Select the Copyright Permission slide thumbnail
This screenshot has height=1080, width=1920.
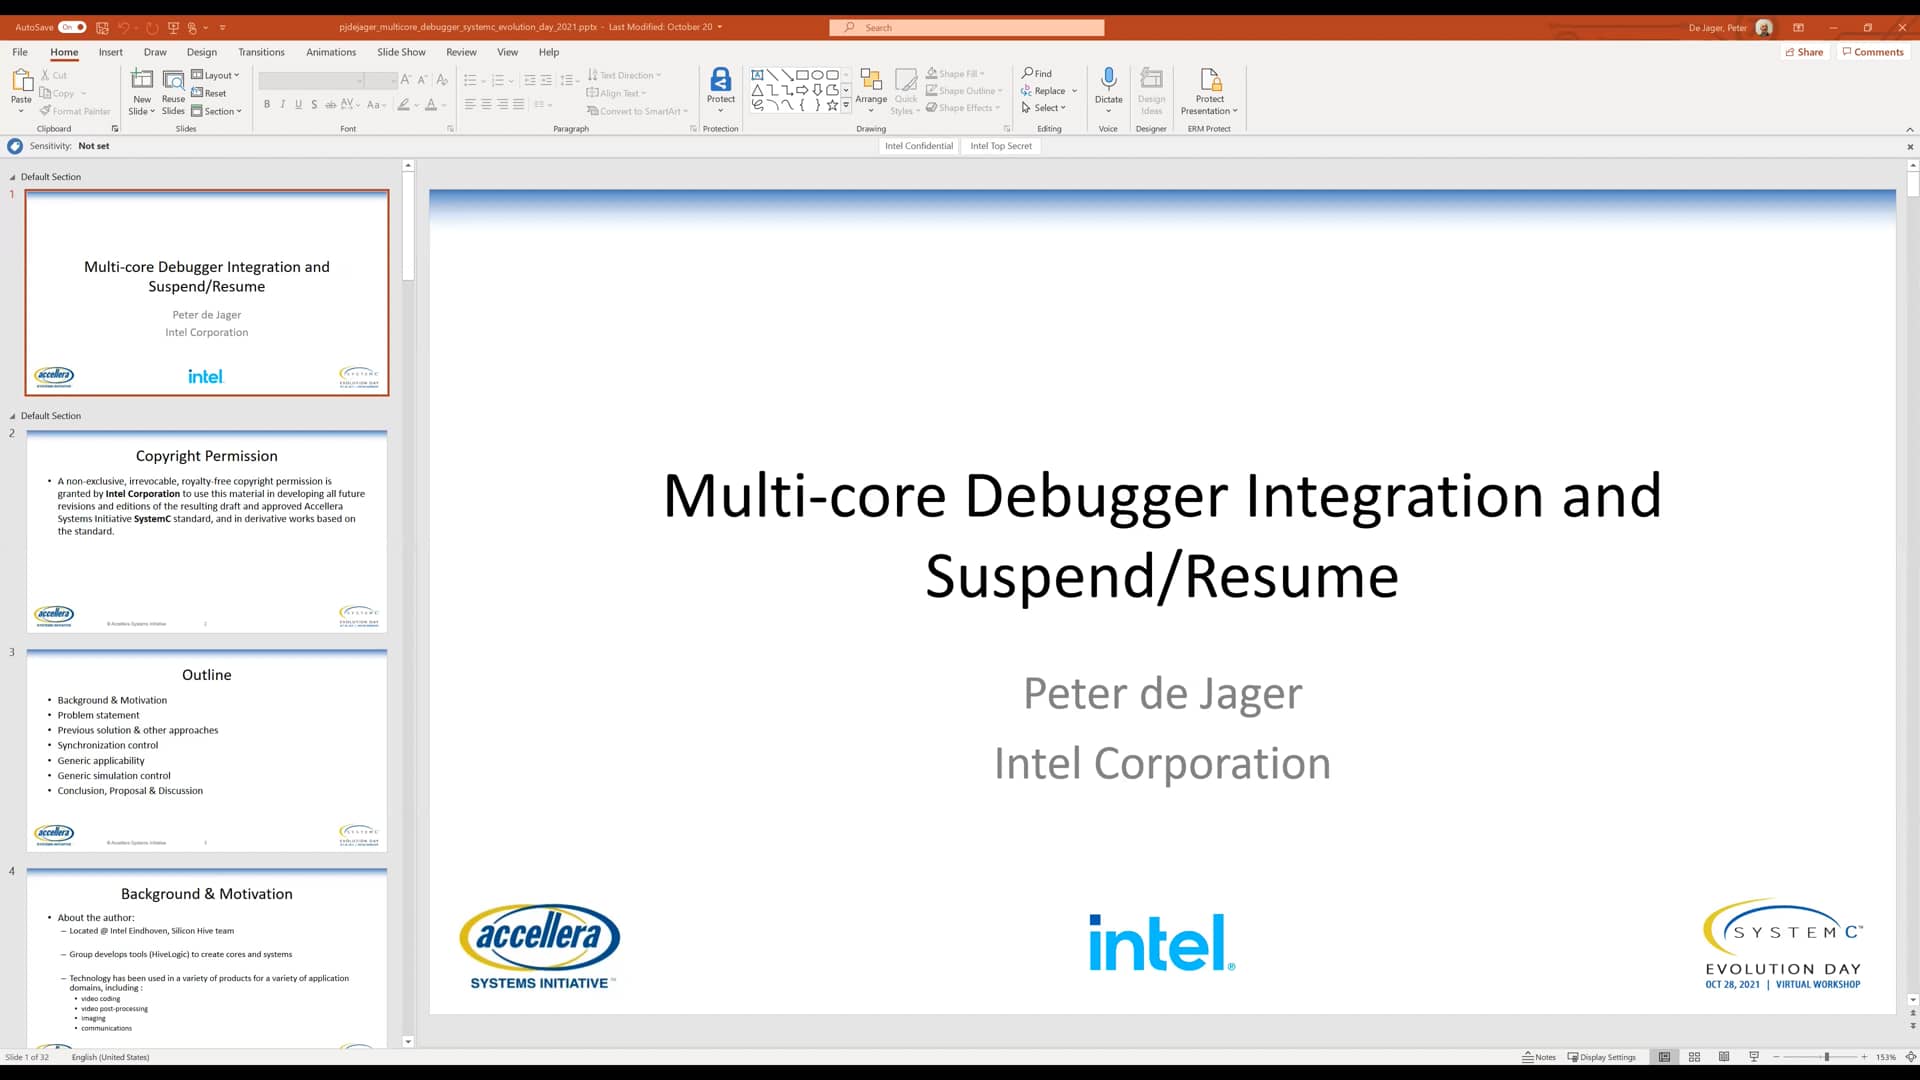(207, 531)
